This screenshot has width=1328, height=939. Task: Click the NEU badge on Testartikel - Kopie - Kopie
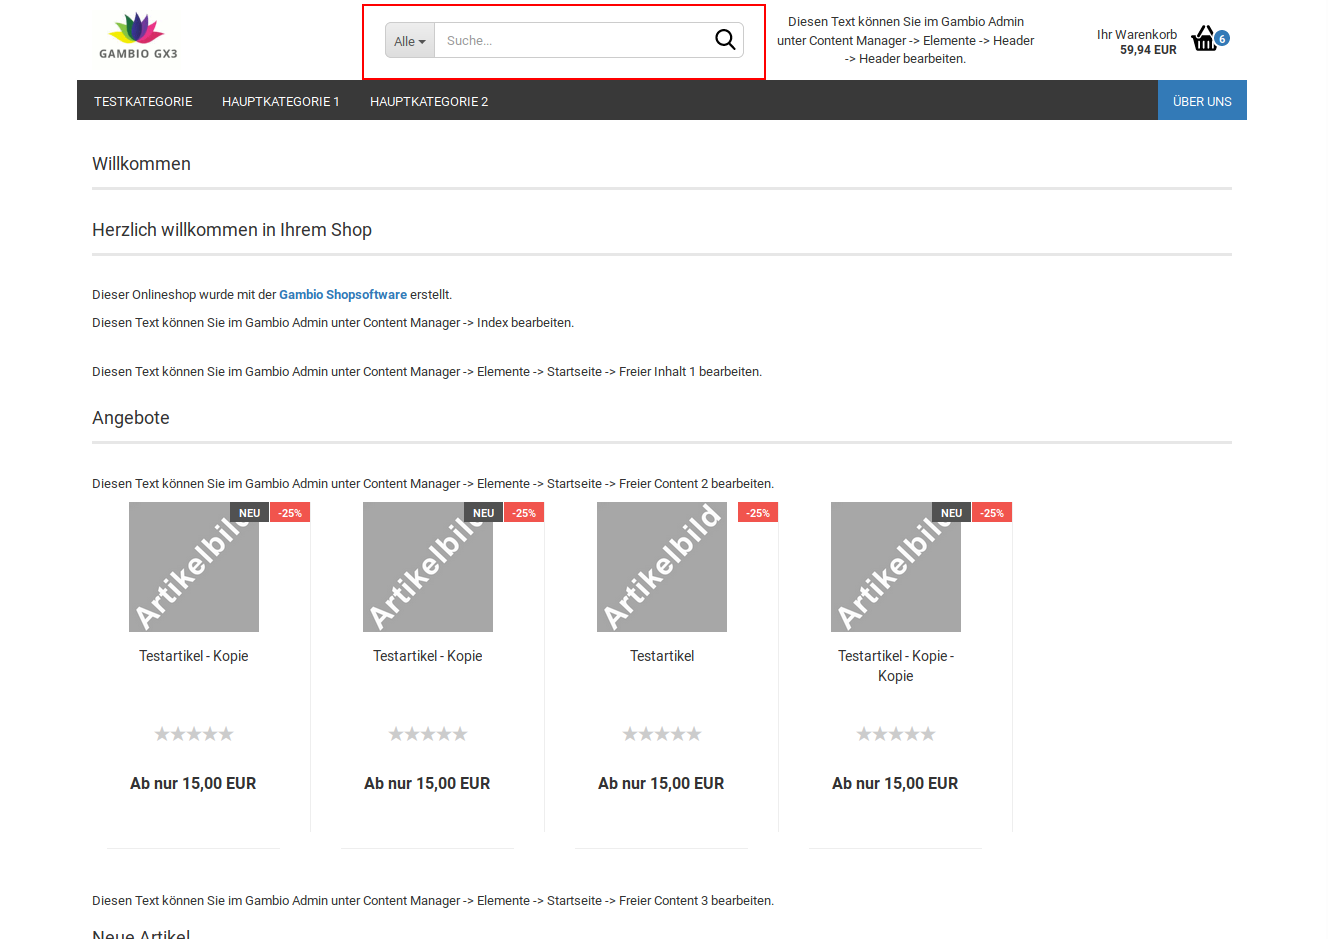(x=951, y=512)
